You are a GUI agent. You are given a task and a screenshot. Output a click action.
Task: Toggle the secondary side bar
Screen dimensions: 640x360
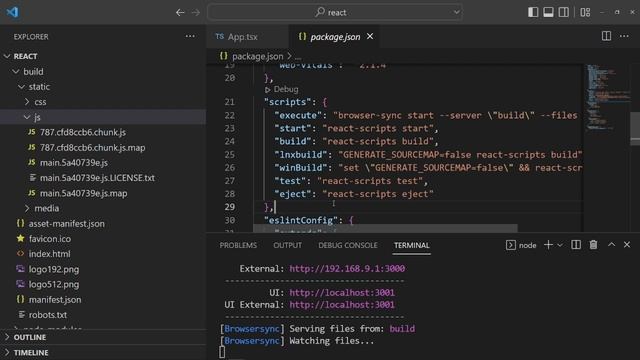564,12
